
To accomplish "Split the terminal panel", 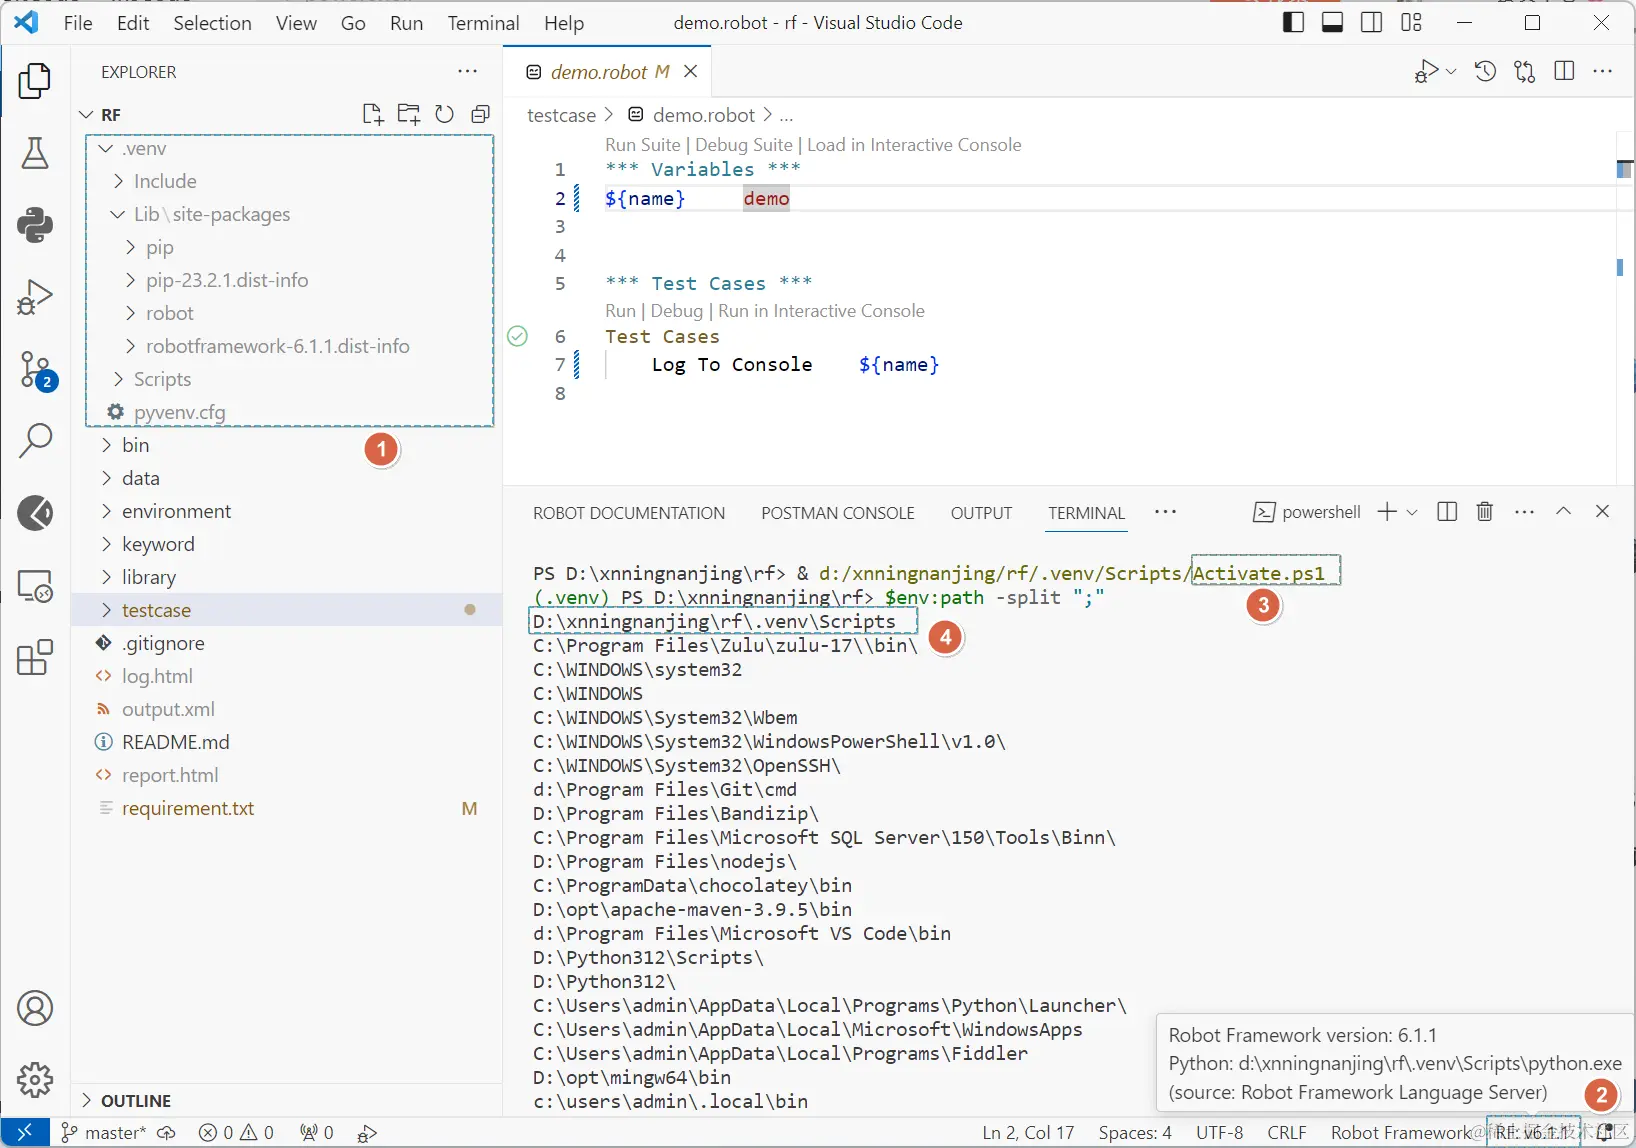I will click(x=1447, y=512).
